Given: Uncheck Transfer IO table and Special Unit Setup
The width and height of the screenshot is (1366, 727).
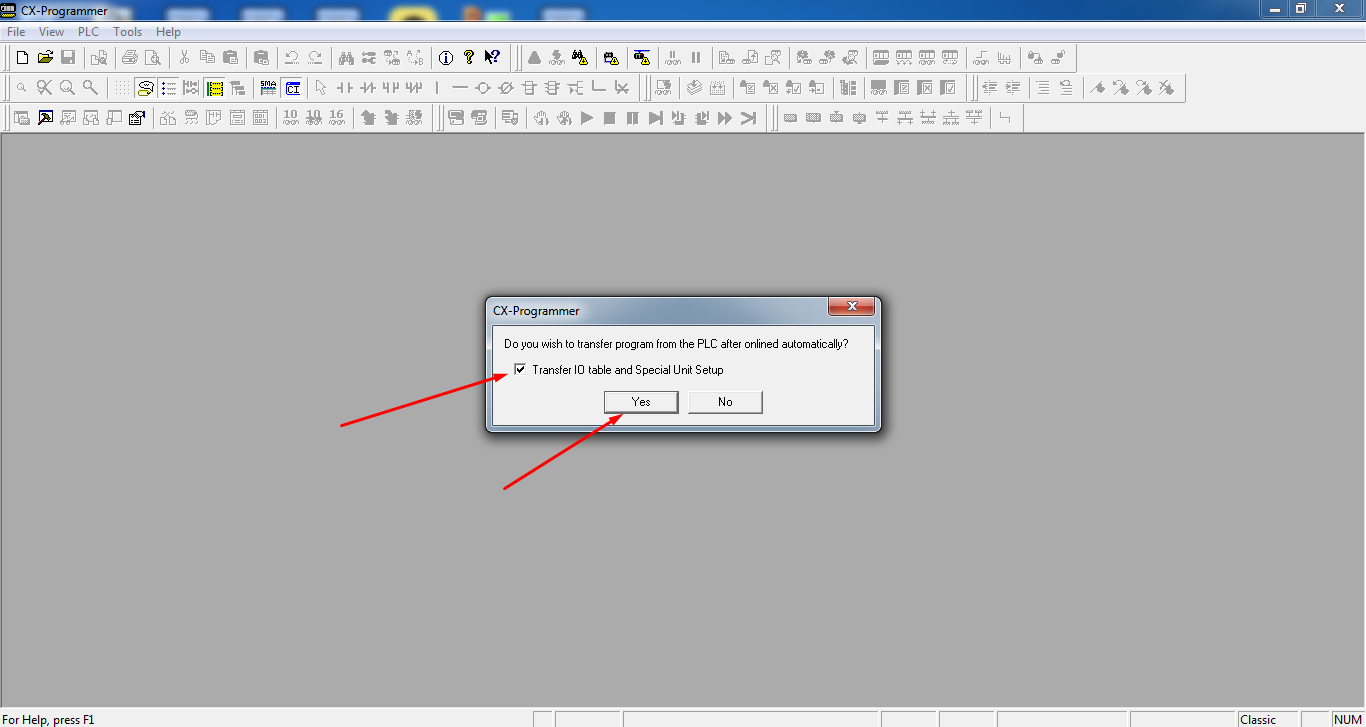Looking at the screenshot, I should (x=519, y=370).
